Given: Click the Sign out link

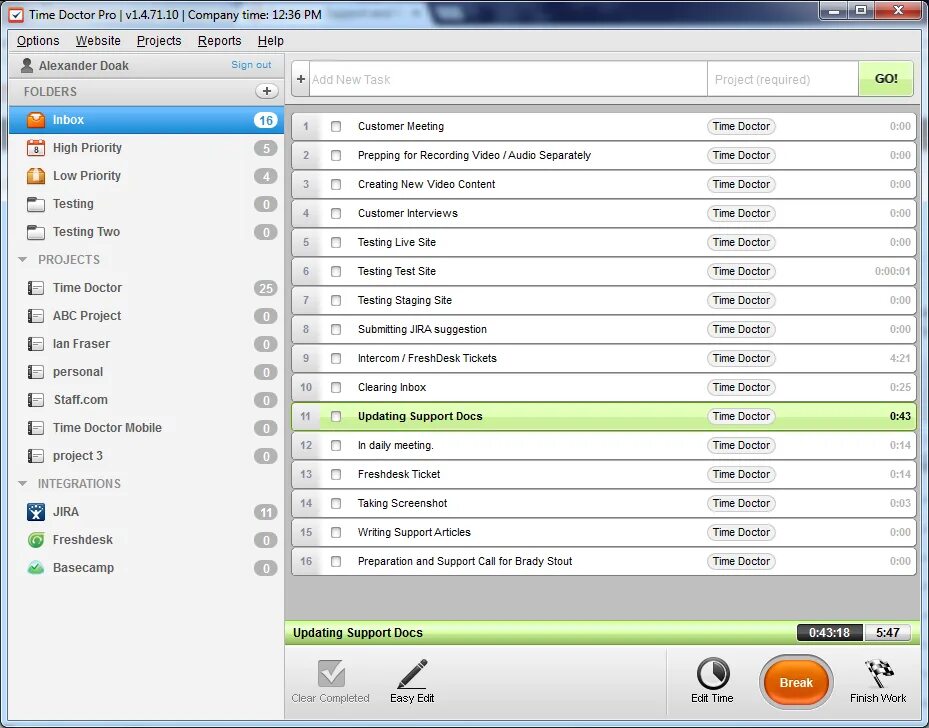Looking at the screenshot, I should click(x=251, y=65).
